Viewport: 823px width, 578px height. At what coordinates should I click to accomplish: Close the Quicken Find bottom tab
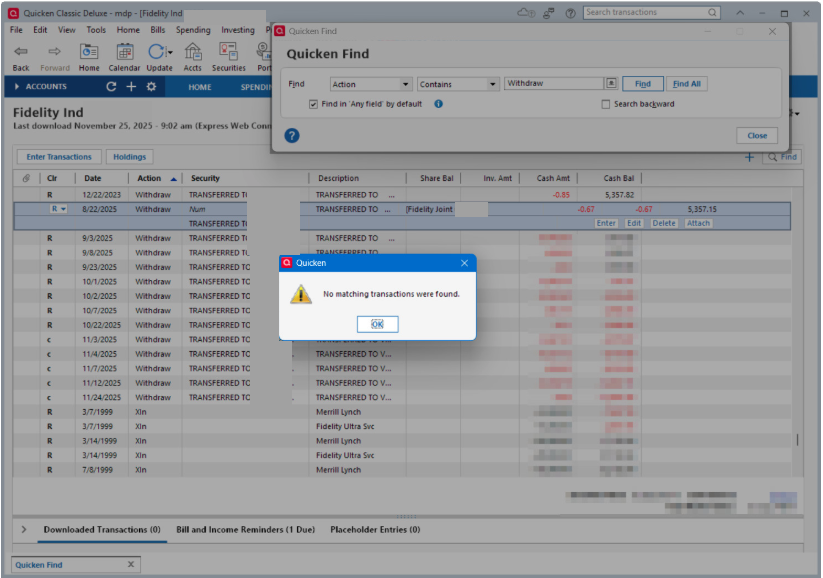131,564
